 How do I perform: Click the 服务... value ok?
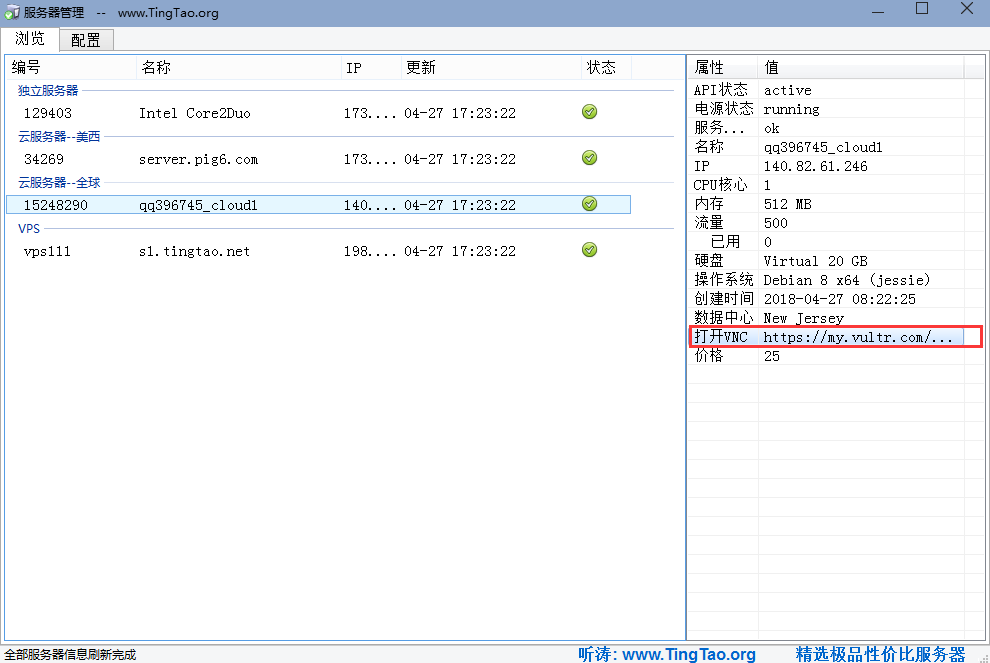[771, 128]
